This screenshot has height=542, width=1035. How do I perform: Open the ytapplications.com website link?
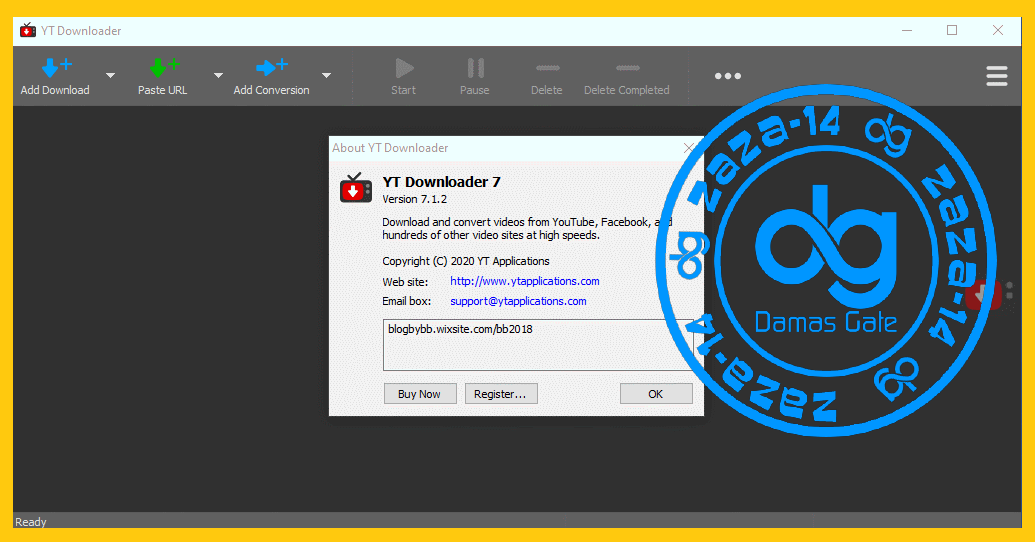pos(525,281)
